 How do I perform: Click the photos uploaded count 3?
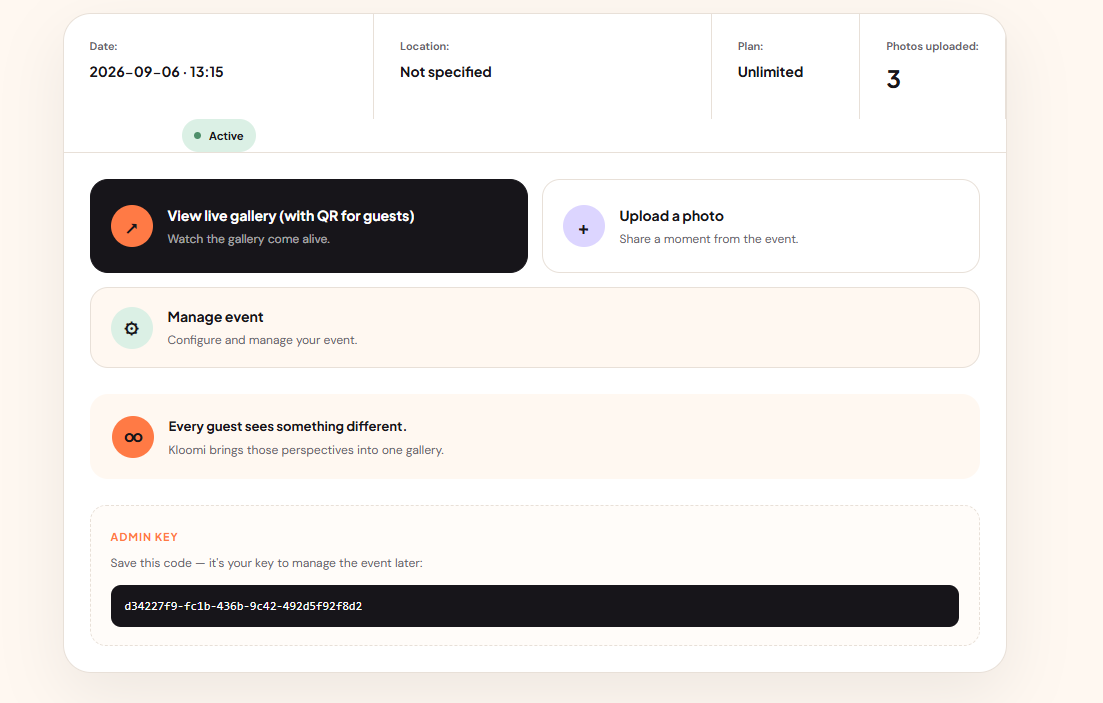click(x=893, y=79)
